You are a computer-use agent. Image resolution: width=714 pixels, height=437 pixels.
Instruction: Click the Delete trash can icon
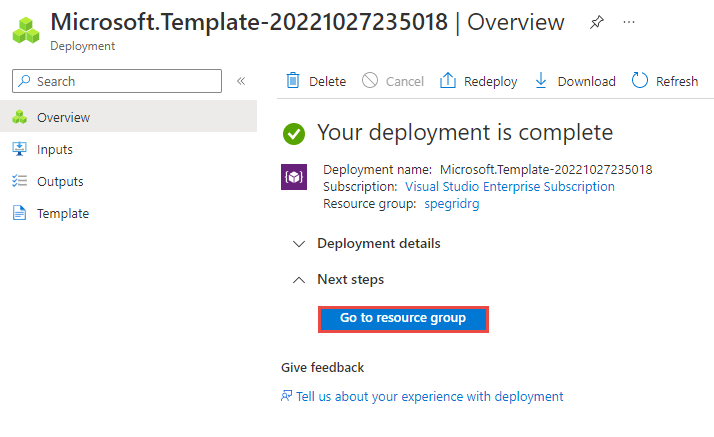pyautogui.click(x=293, y=81)
